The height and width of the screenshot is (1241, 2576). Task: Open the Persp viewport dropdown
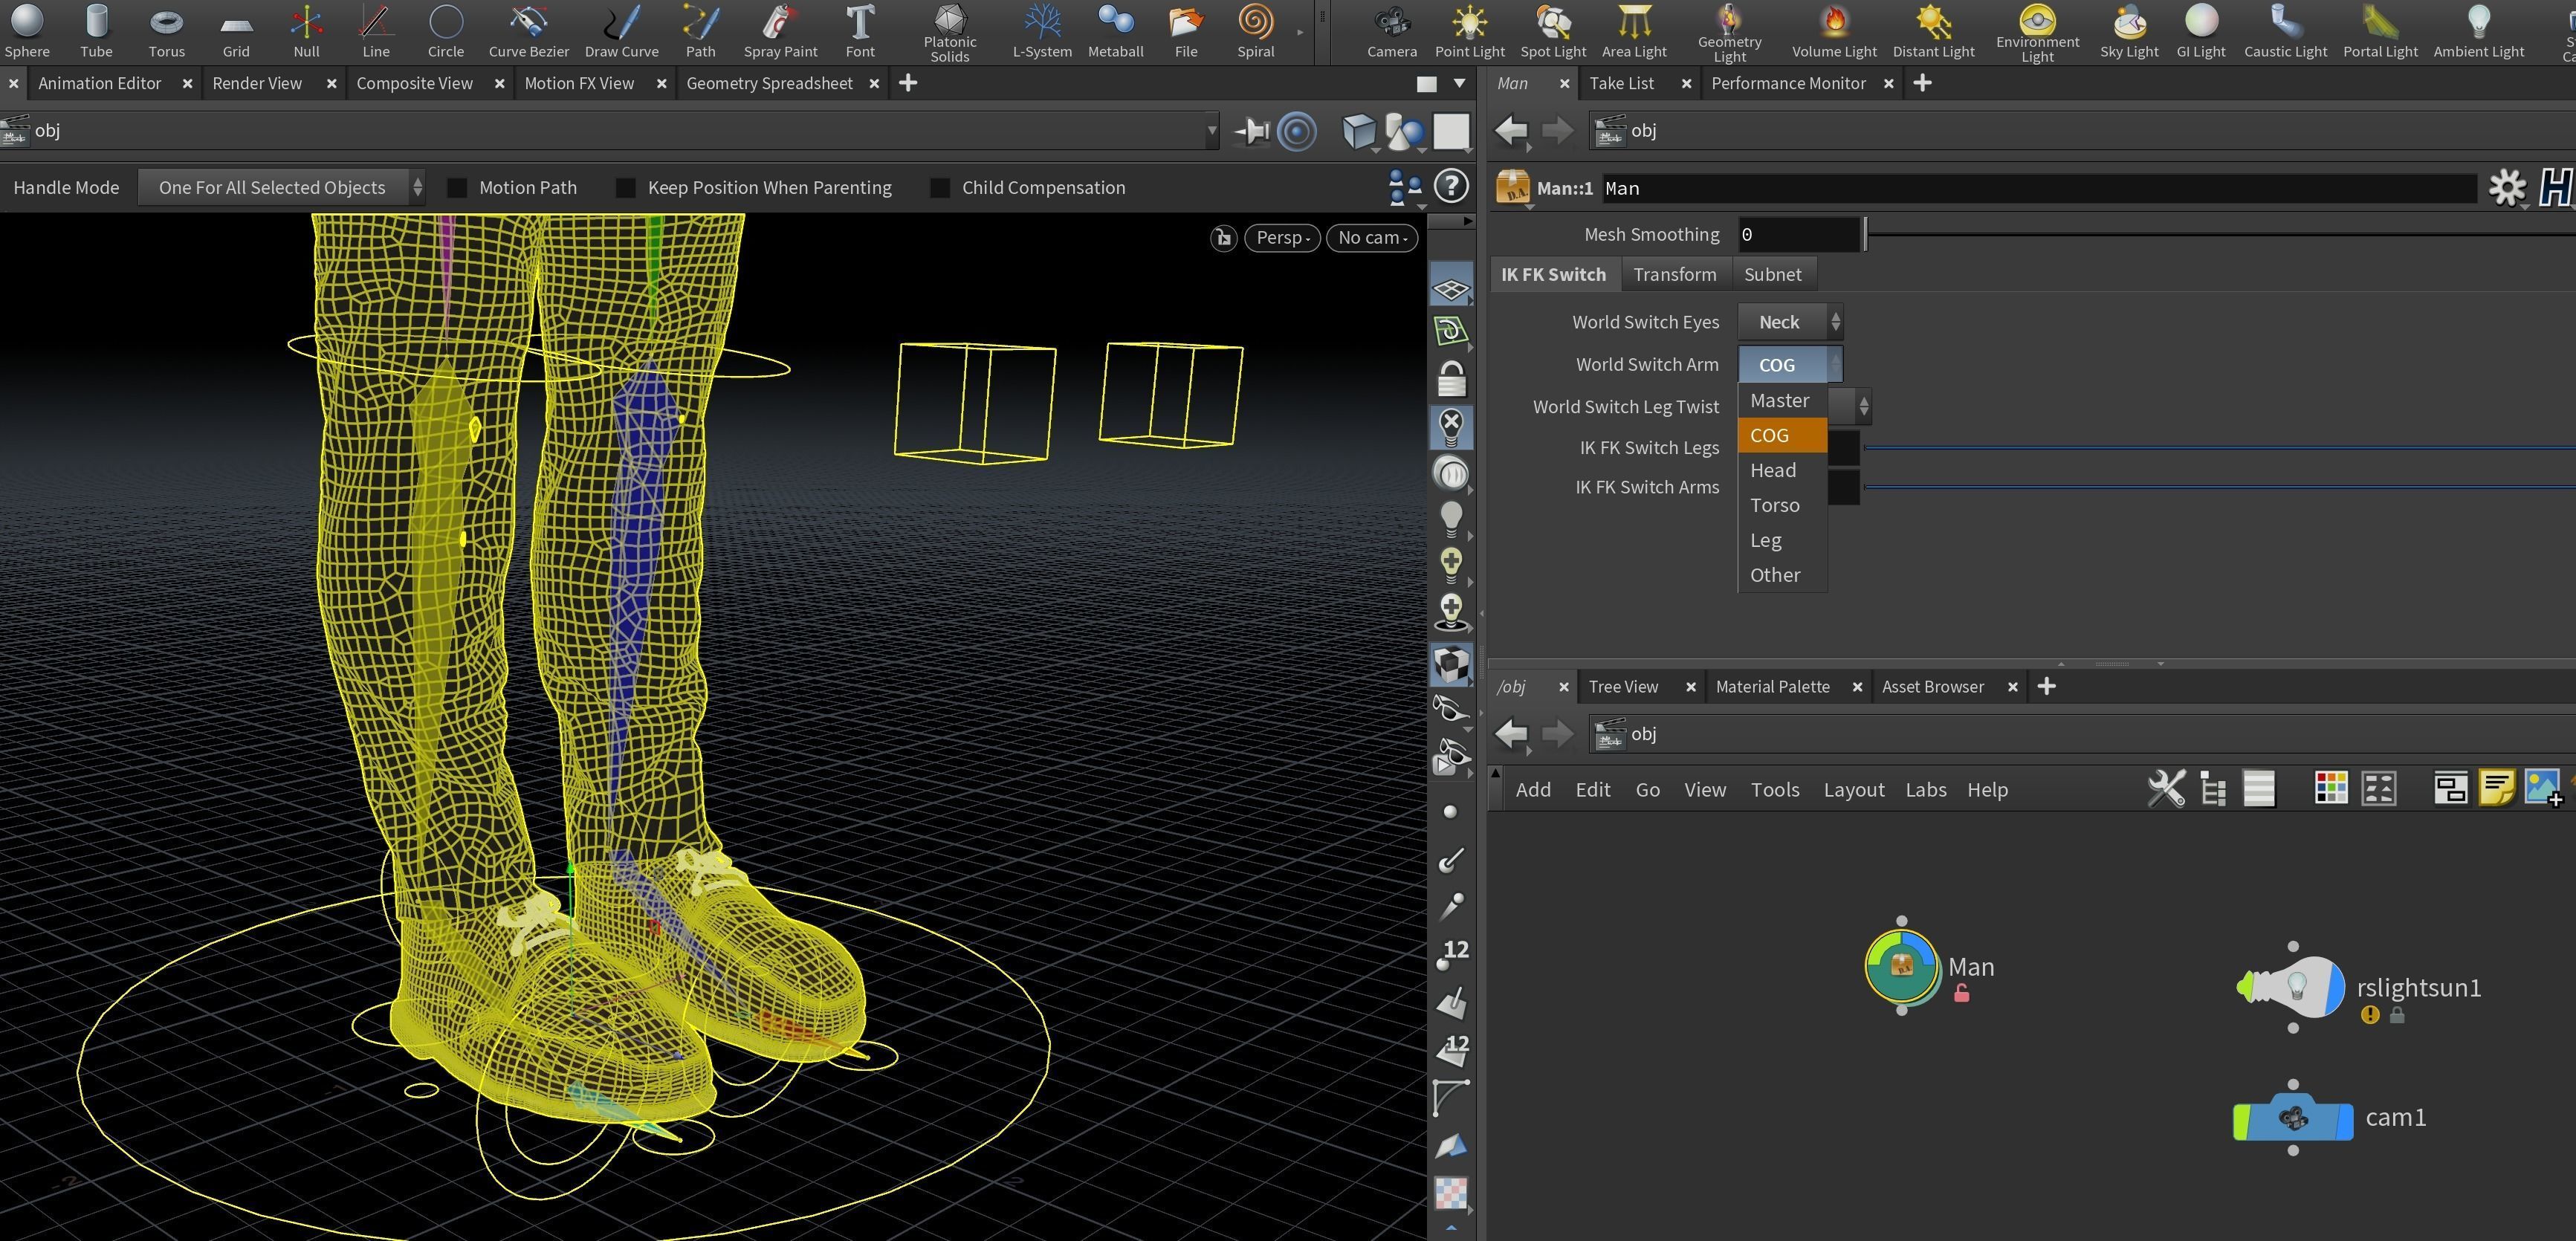(x=1281, y=238)
